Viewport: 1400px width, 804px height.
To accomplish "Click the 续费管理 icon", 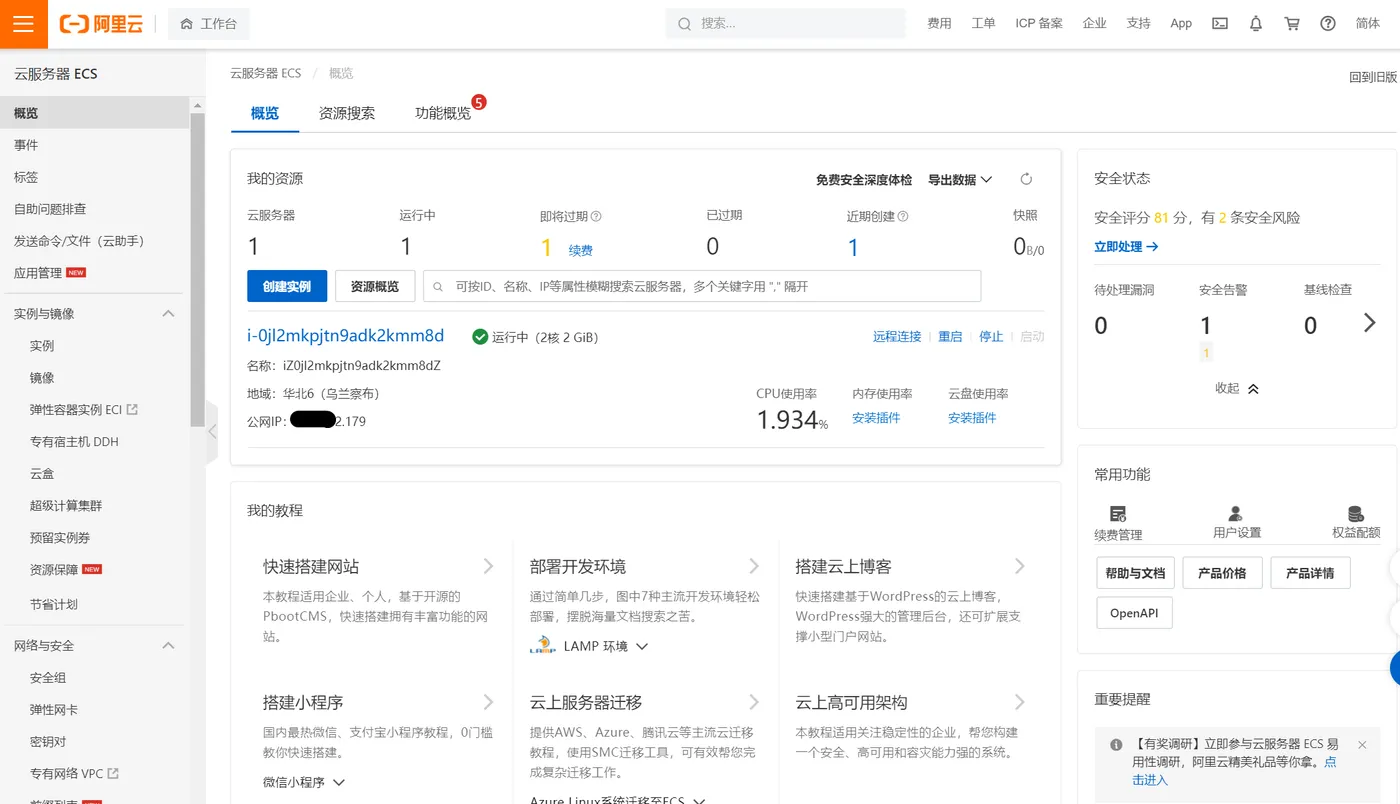I will tap(1118, 514).
